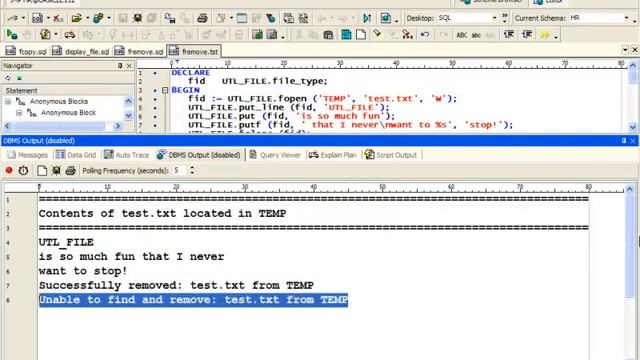Image resolution: width=640 pixels, height=360 pixels.
Task: Click the undo arrow icon
Action: [425, 35]
